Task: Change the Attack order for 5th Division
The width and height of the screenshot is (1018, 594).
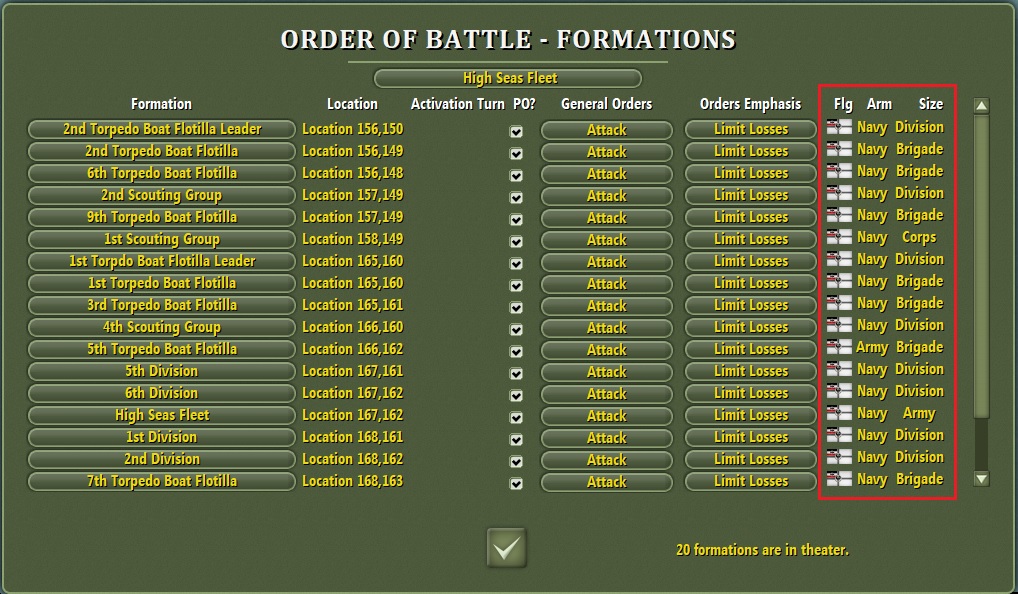Action: point(606,371)
